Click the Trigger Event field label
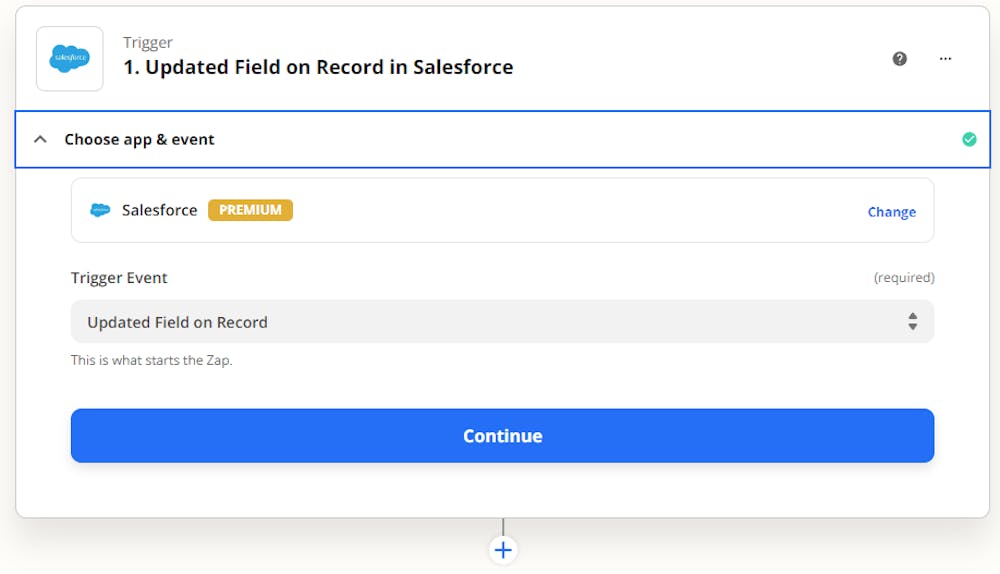 (119, 278)
